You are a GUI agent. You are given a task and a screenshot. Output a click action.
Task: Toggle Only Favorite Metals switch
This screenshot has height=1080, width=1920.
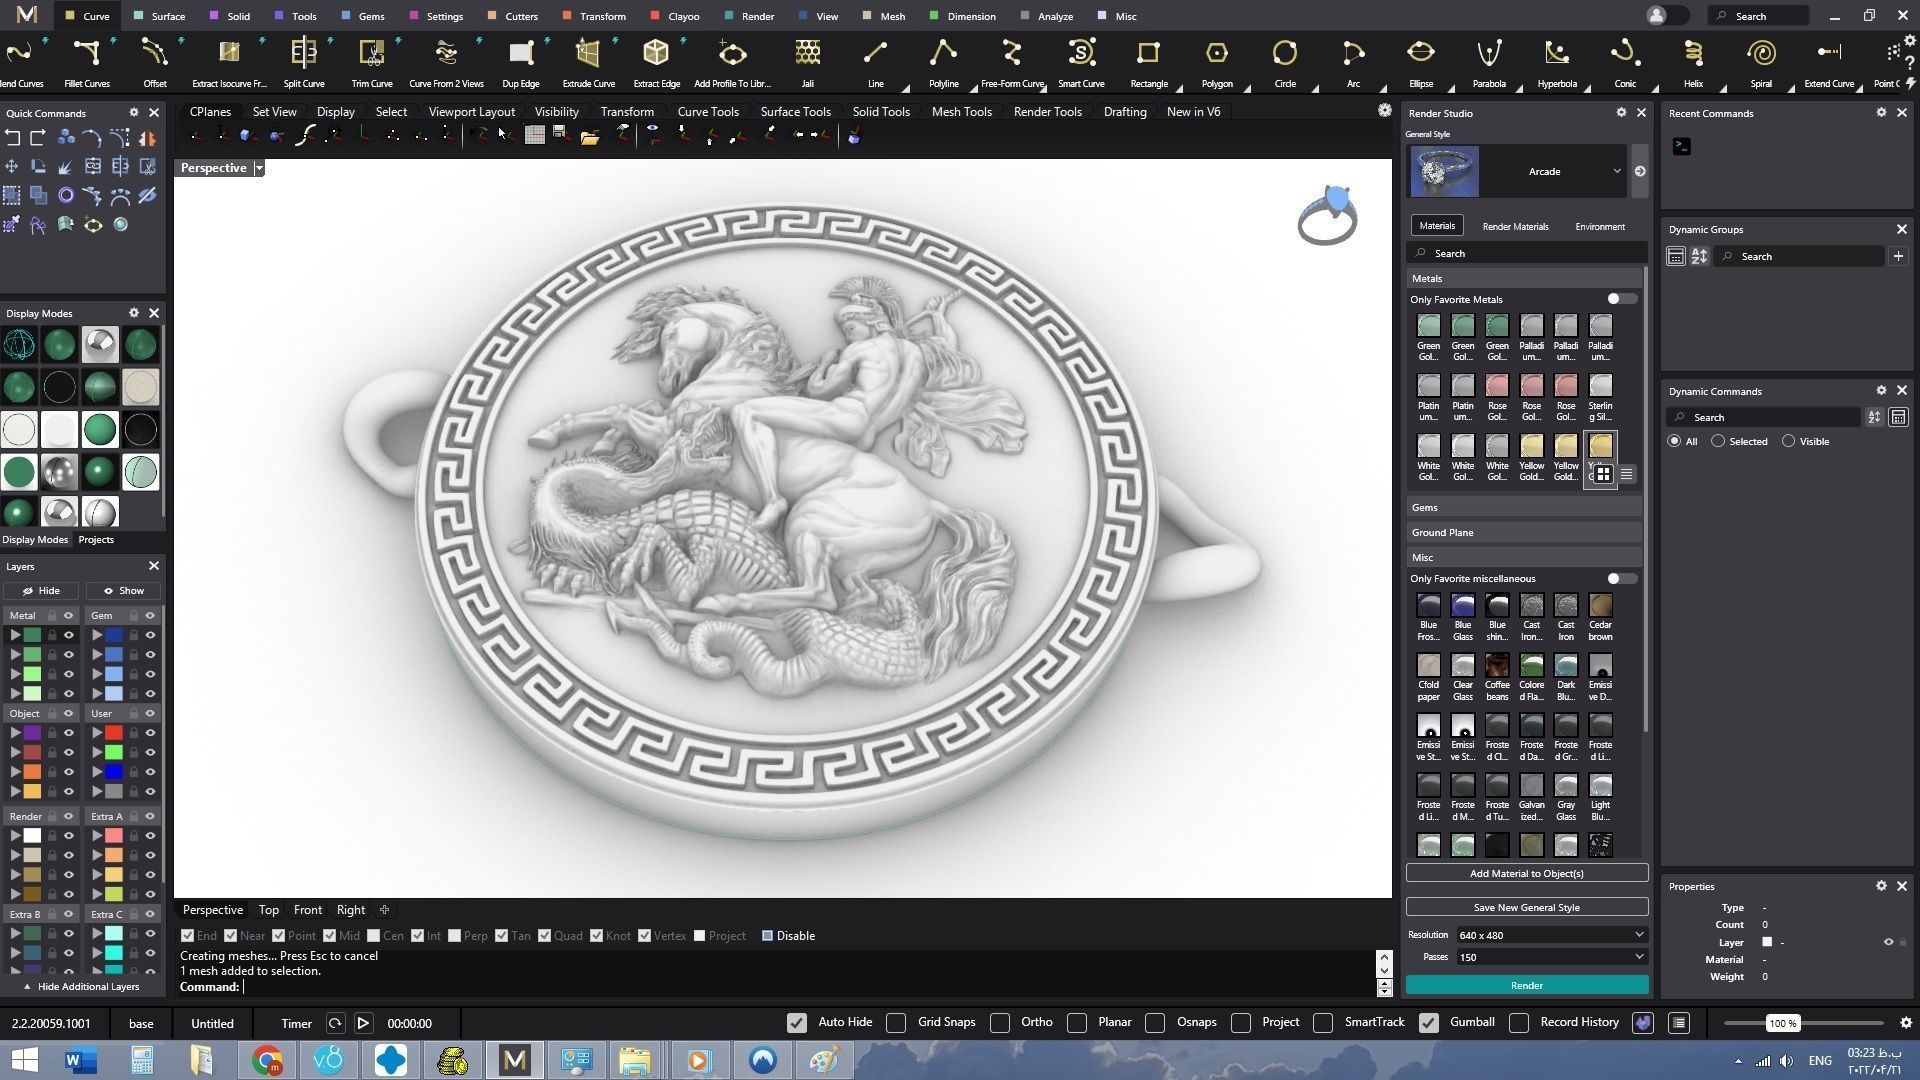(1620, 299)
